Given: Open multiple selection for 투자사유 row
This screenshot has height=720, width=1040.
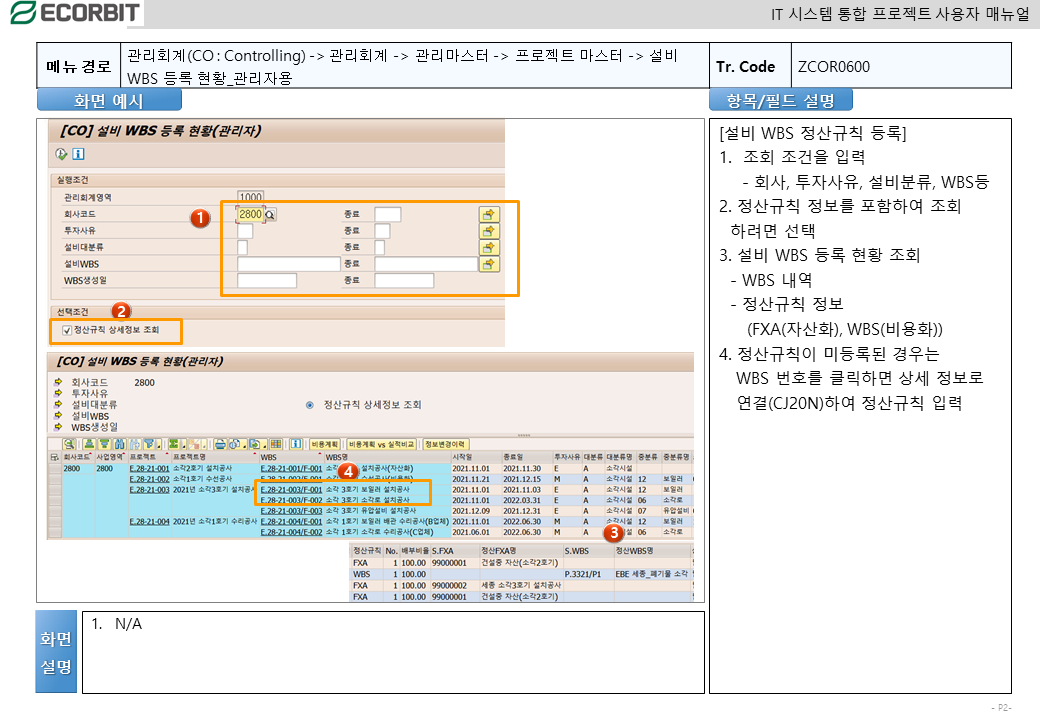Looking at the screenshot, I should click(489, 231).
